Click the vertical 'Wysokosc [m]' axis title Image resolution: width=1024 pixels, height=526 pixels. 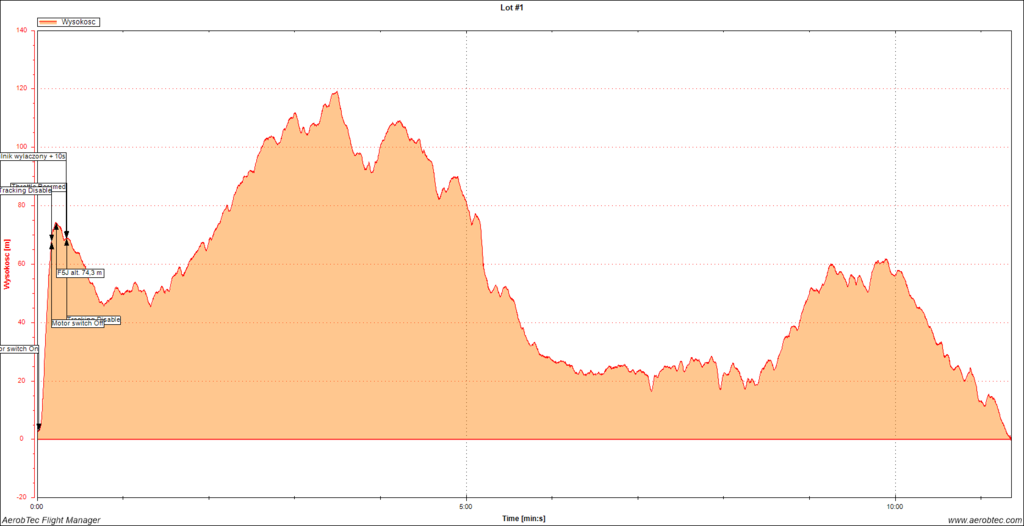pyautogui.click(x=7, y=264)
